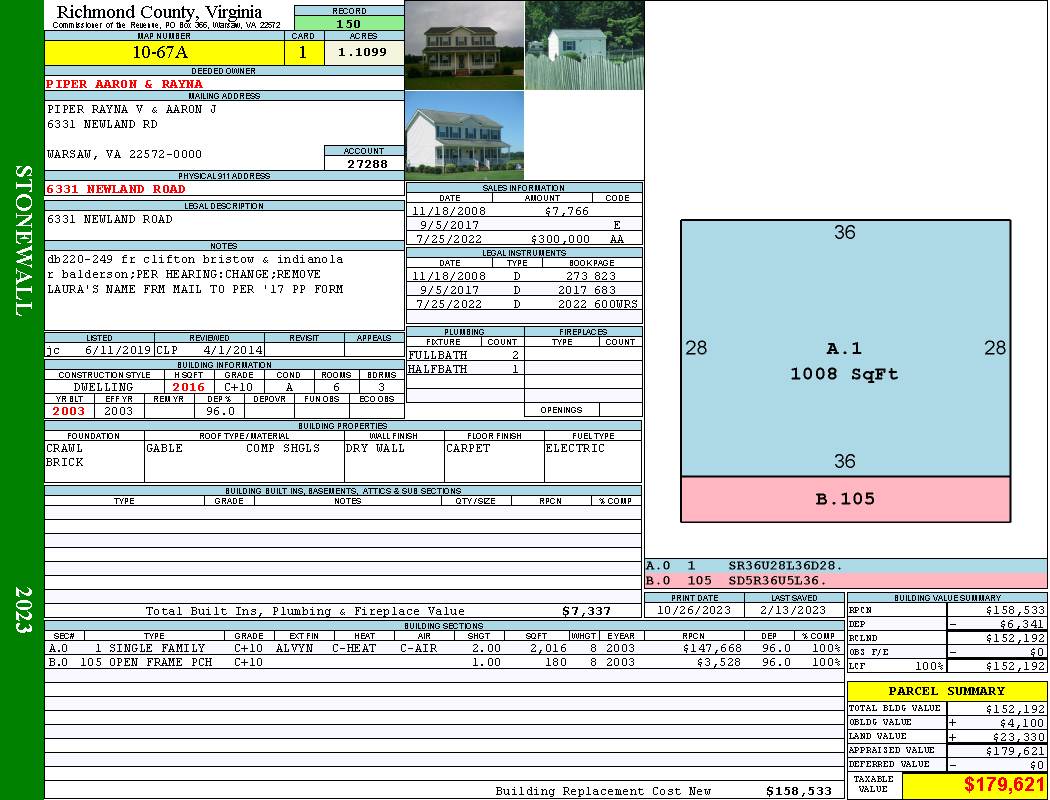Select the notes text box

tap(224, 289)
